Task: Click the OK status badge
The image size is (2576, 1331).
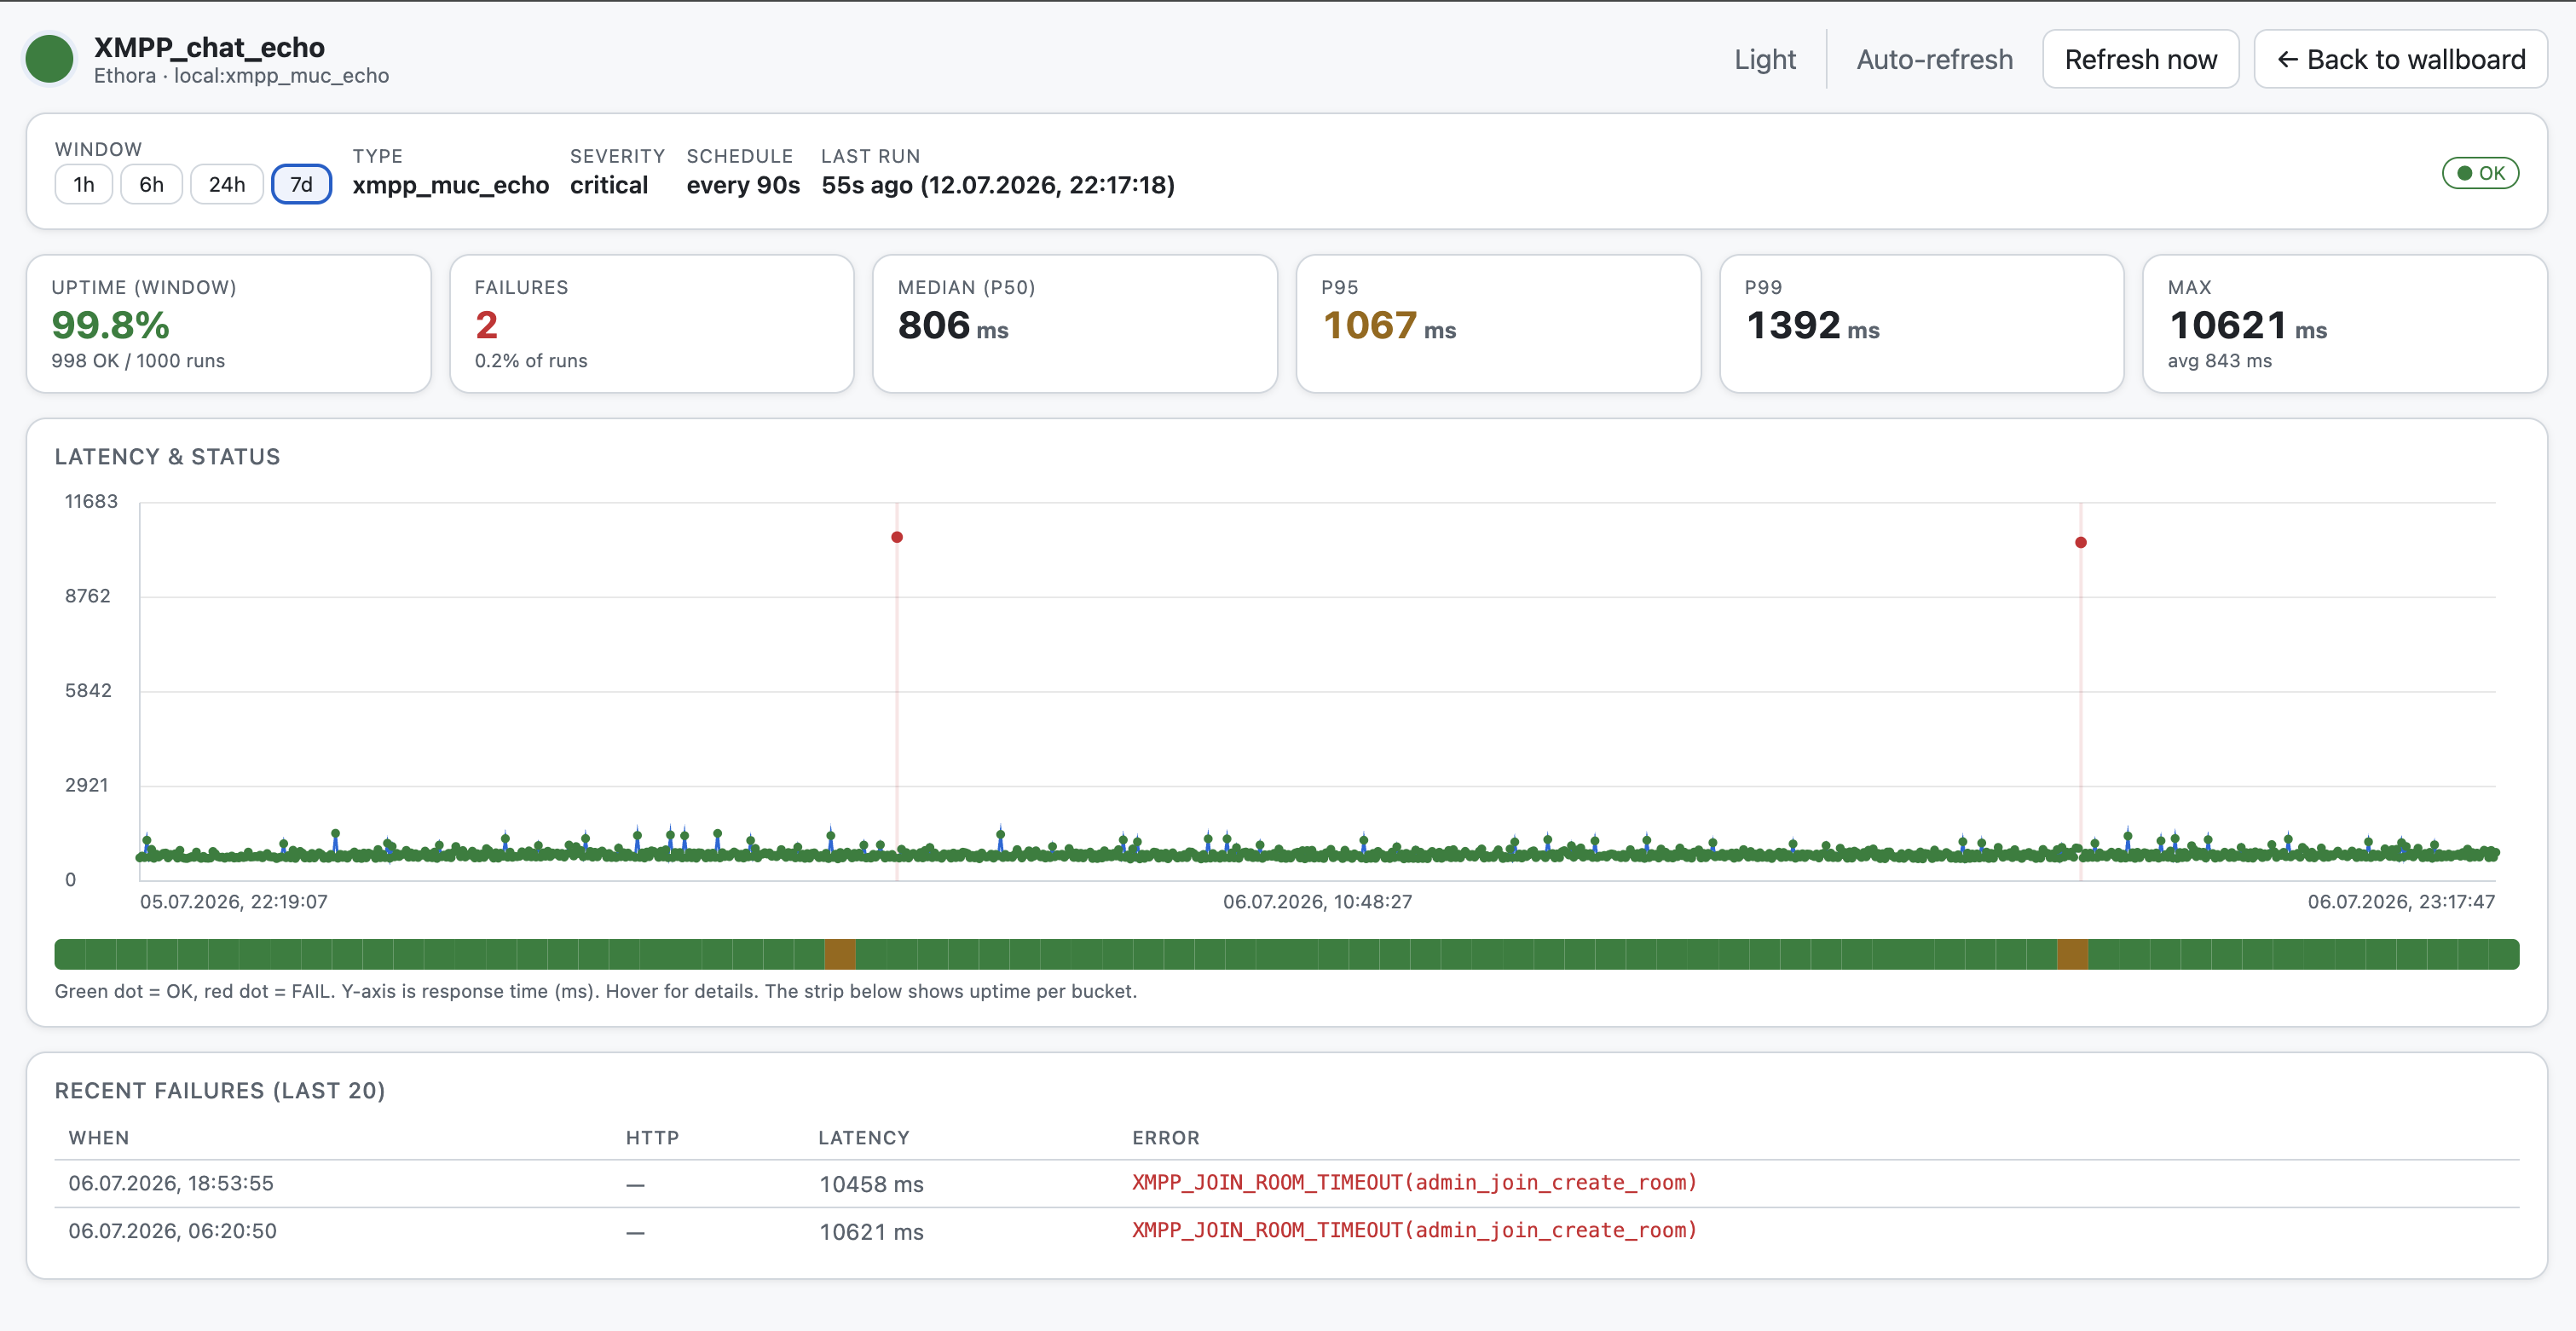Action: [x=2480, y=173]
